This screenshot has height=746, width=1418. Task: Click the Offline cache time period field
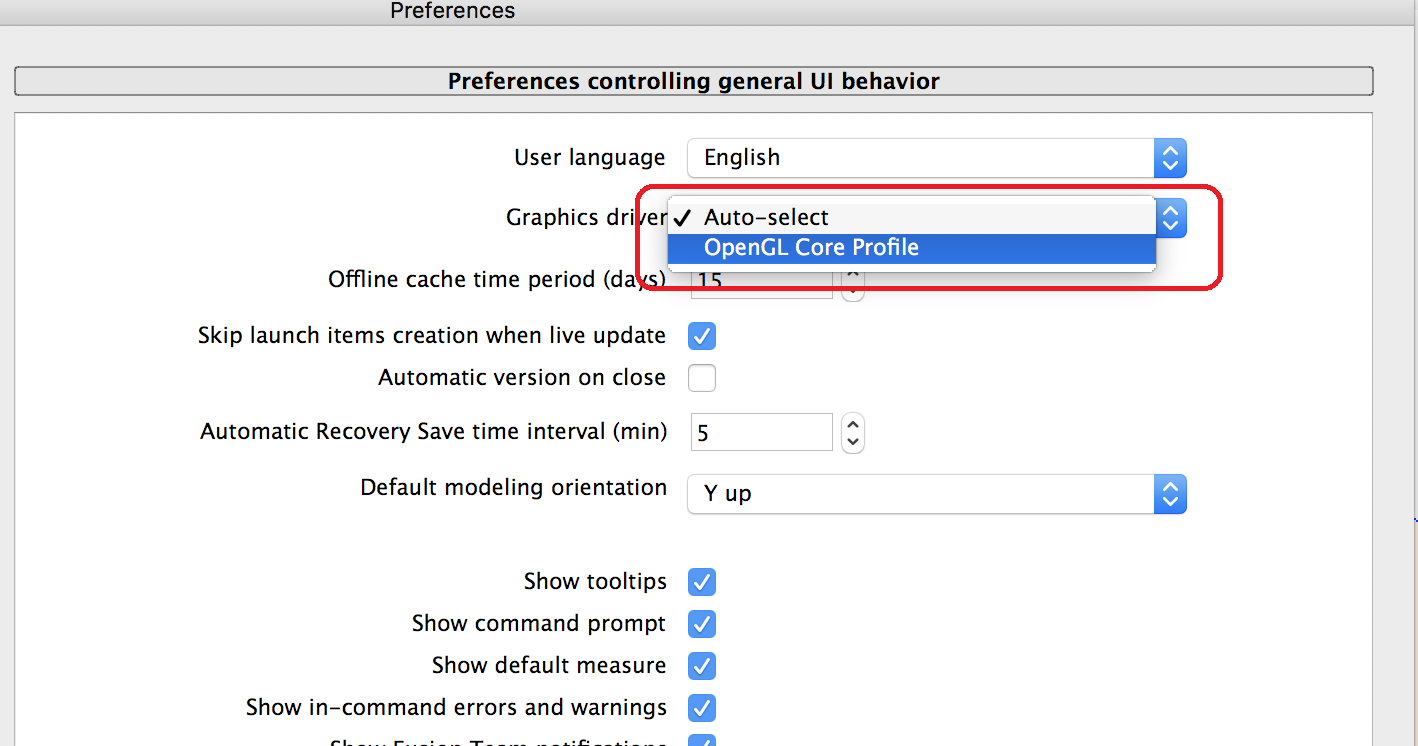click(762, 282)
